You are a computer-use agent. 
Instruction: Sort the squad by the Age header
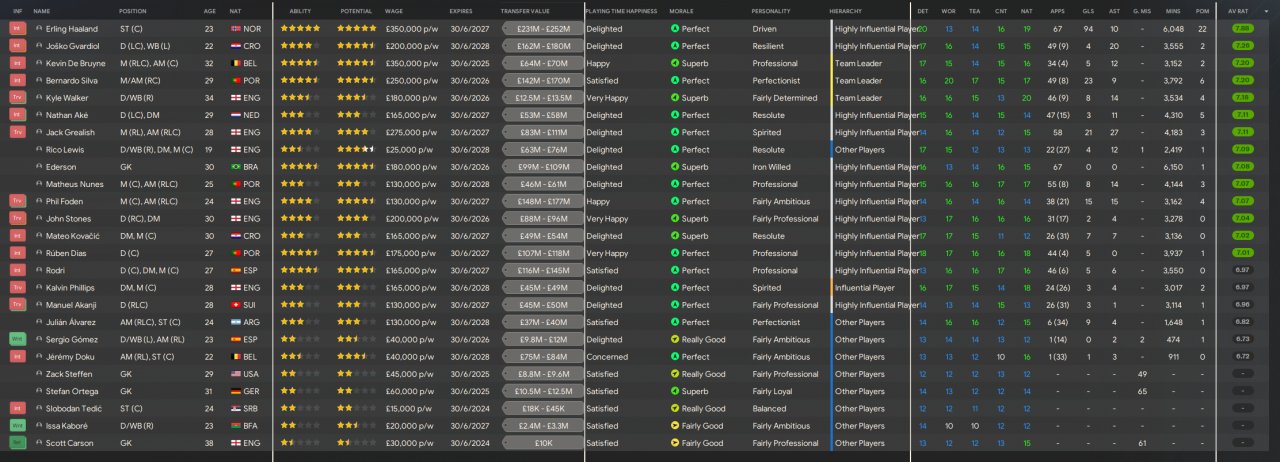point(209,10)
